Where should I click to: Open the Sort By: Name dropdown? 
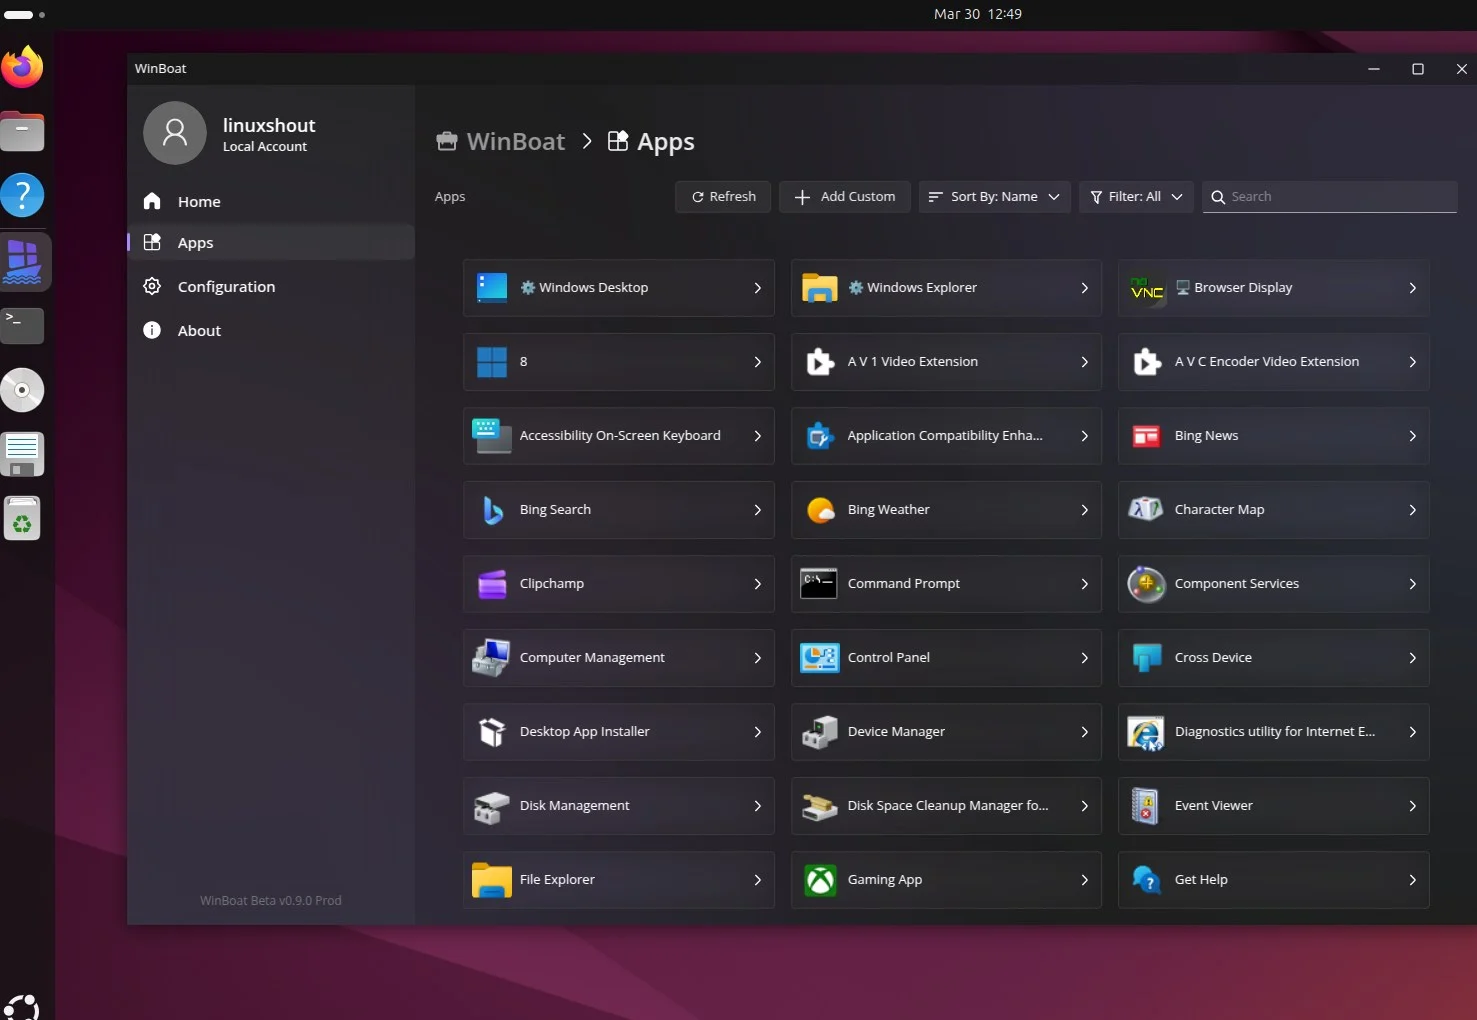[x=994, y=197]
